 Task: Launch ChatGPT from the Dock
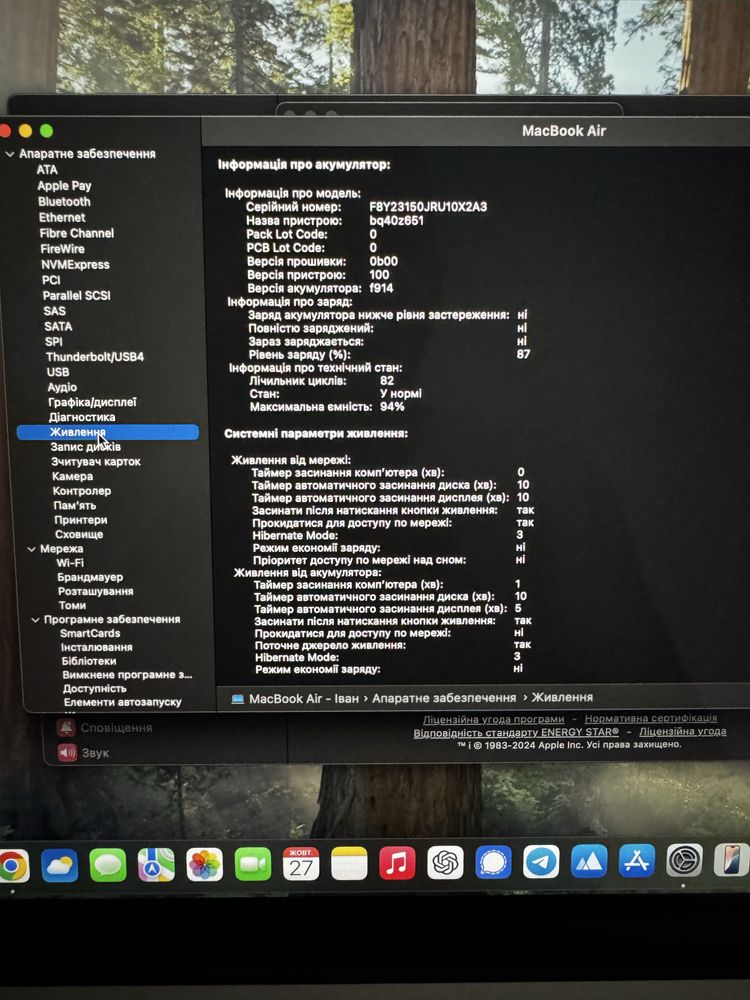[445, 862]
